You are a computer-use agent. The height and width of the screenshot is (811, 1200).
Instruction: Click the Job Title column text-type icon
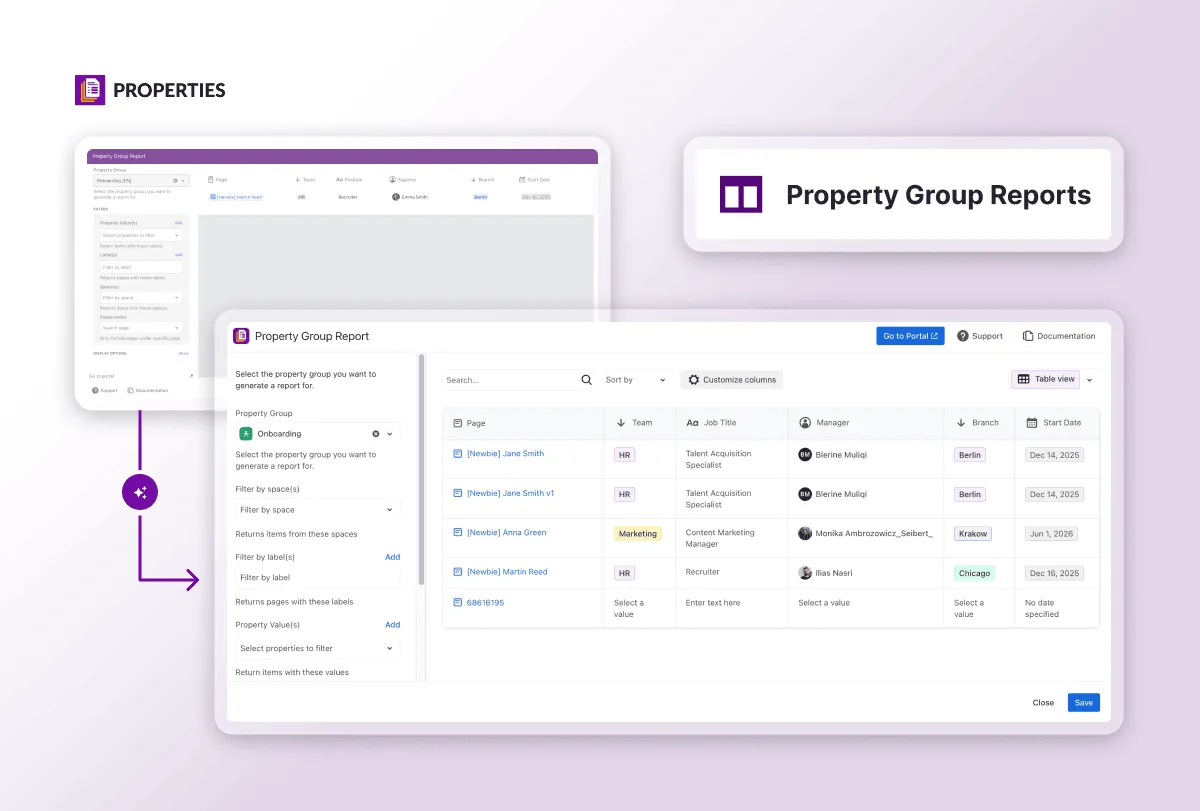click(x=692, y=423)
